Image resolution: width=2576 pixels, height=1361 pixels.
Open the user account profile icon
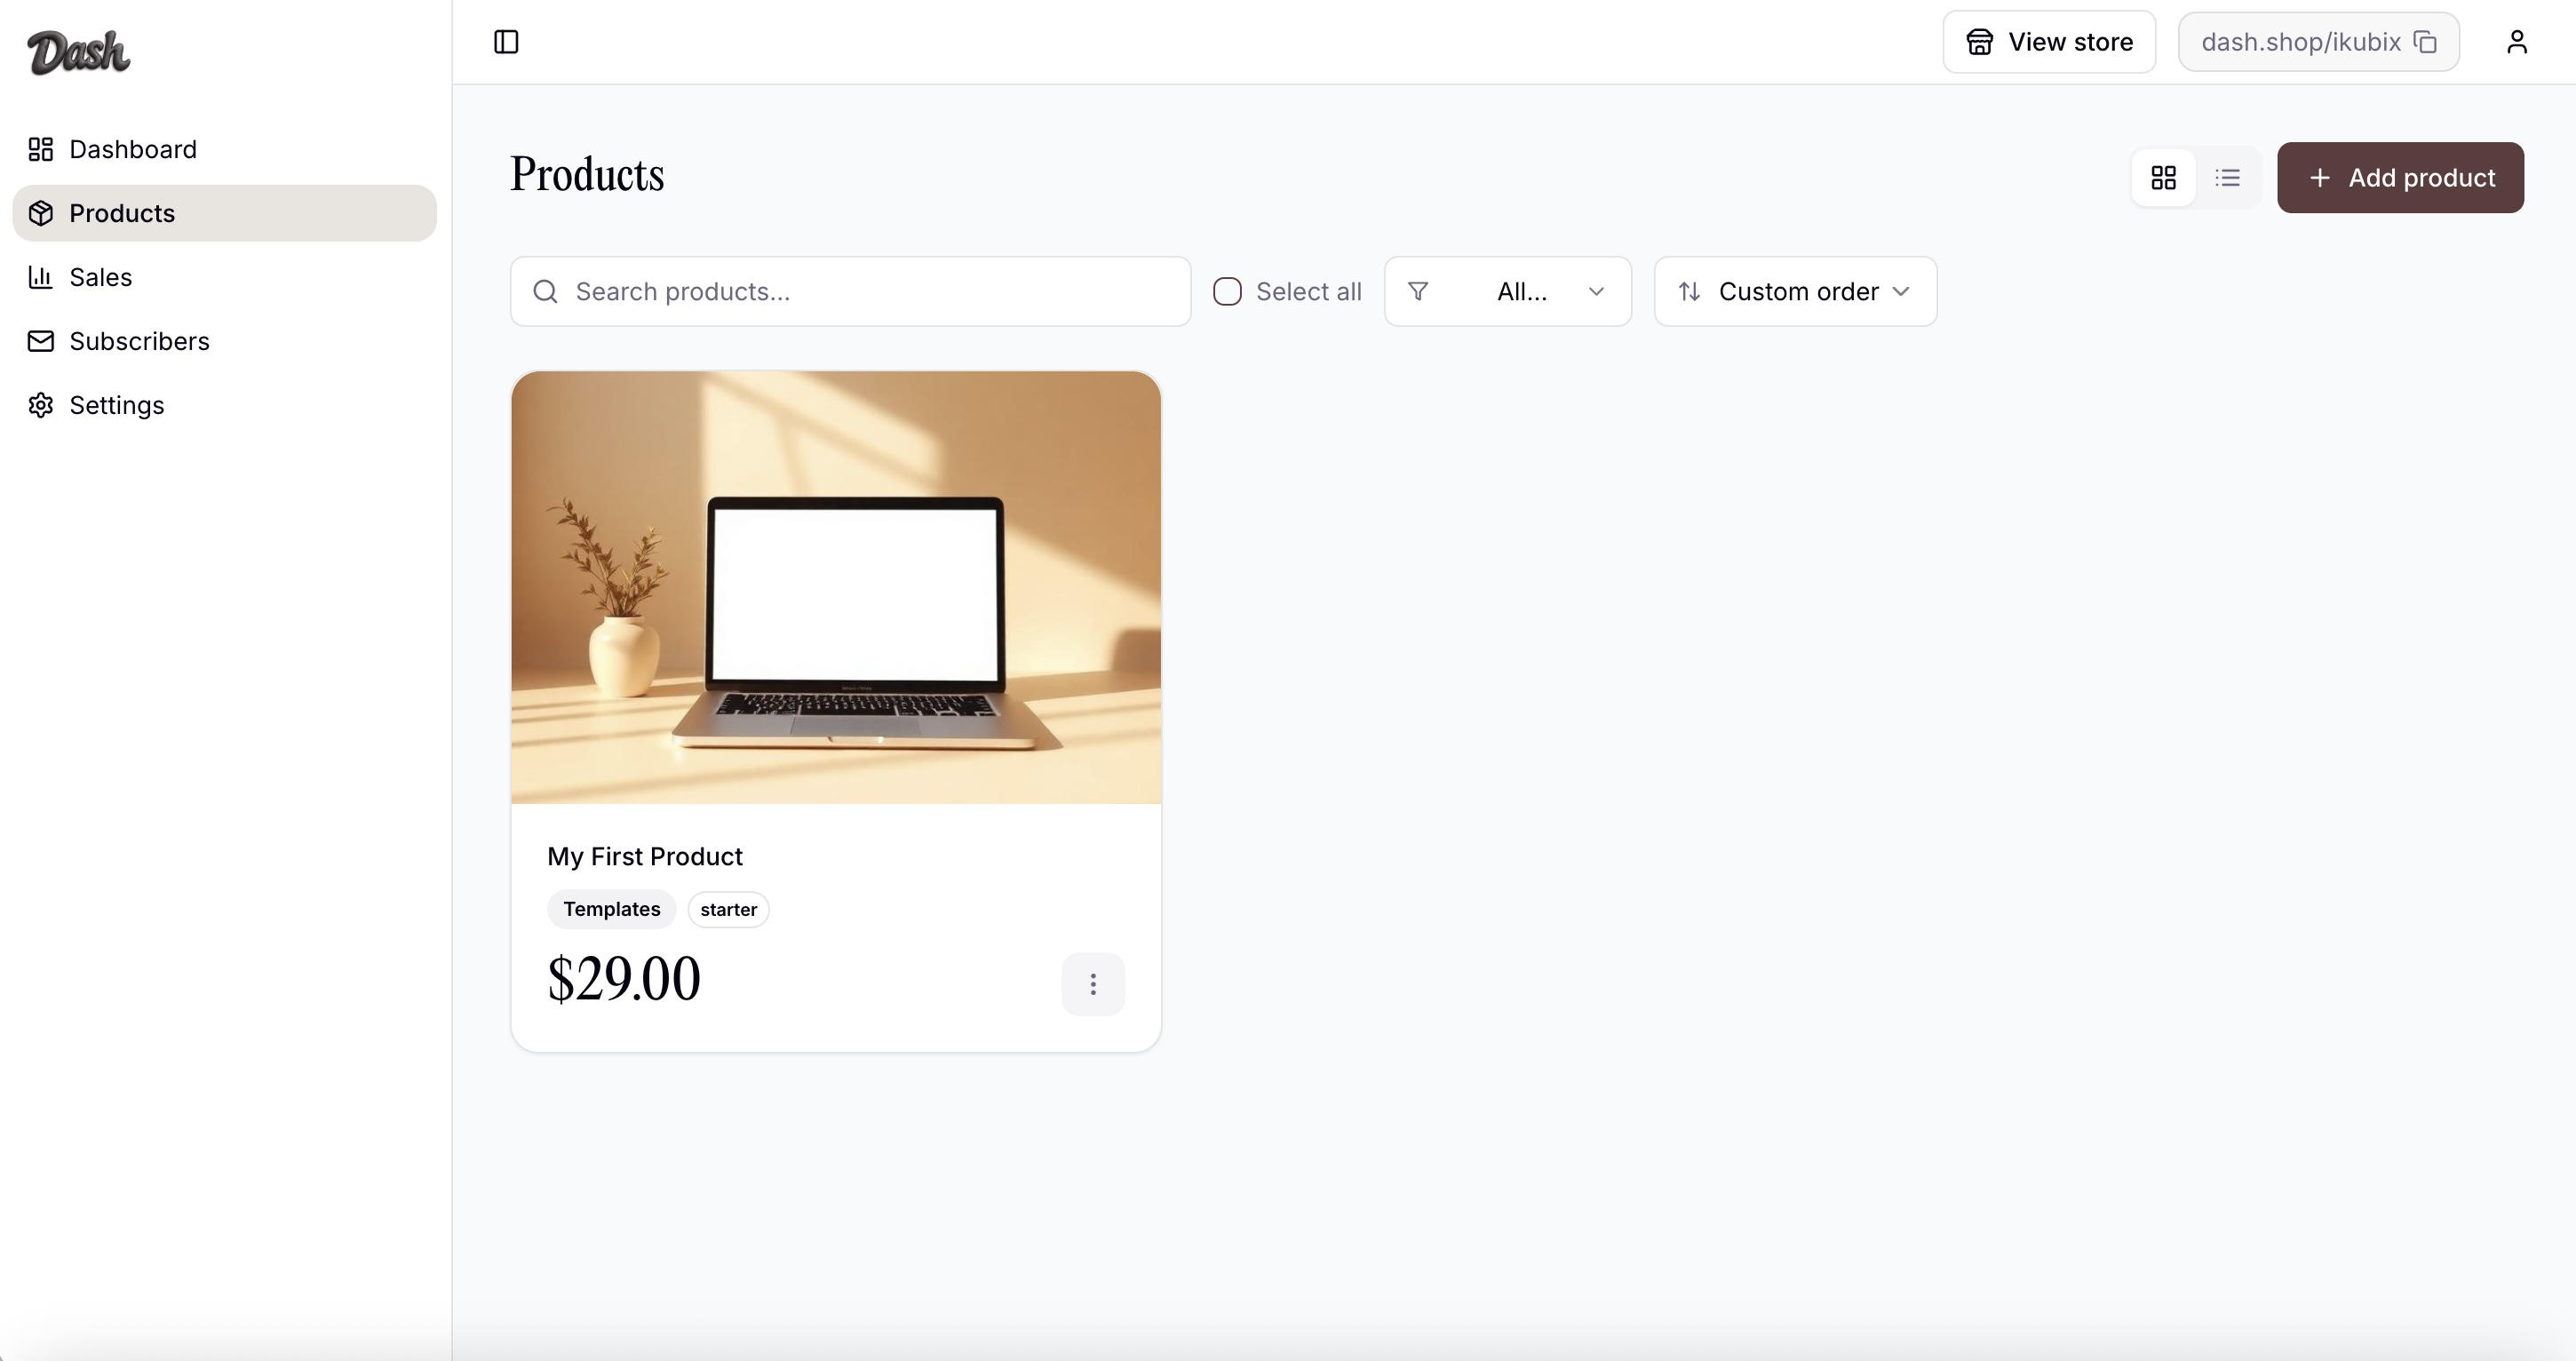click(2516, 42)
